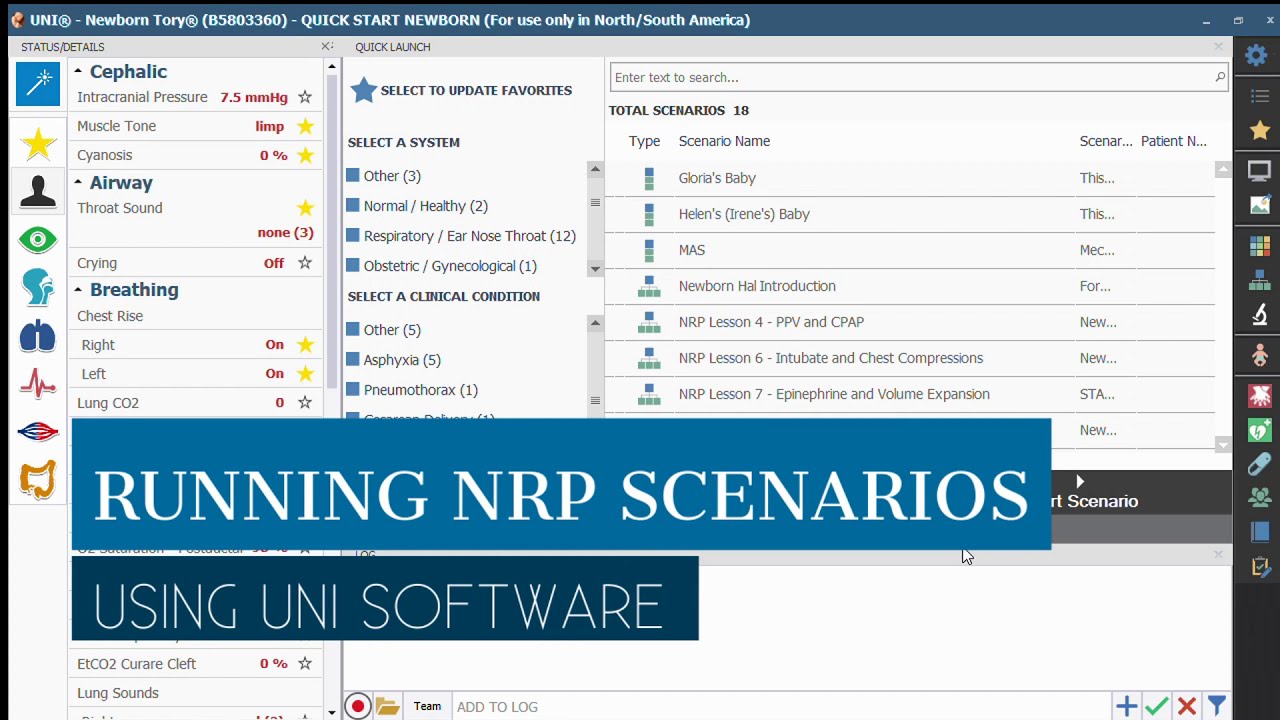Viewport: 1280px width, 720px height.
Task: Click the gold star in right sidebar
Action: 1259,131
